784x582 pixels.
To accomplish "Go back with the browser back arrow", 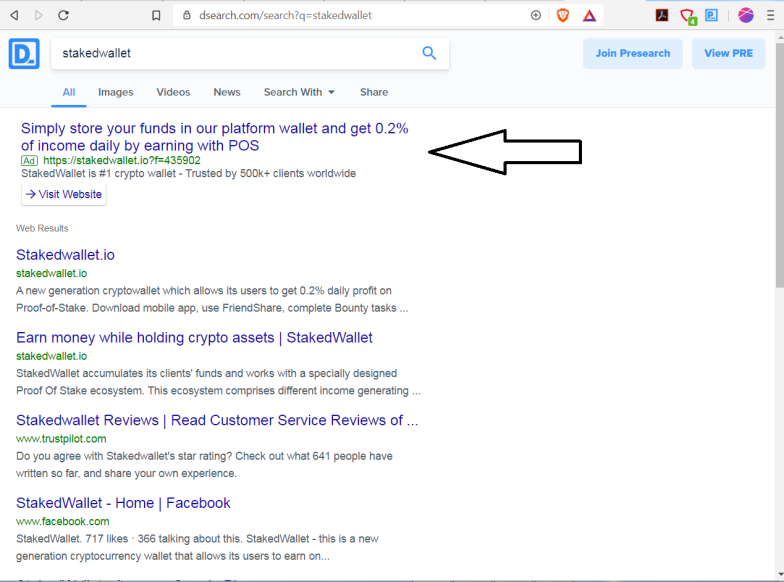I will tap(14, 16).
